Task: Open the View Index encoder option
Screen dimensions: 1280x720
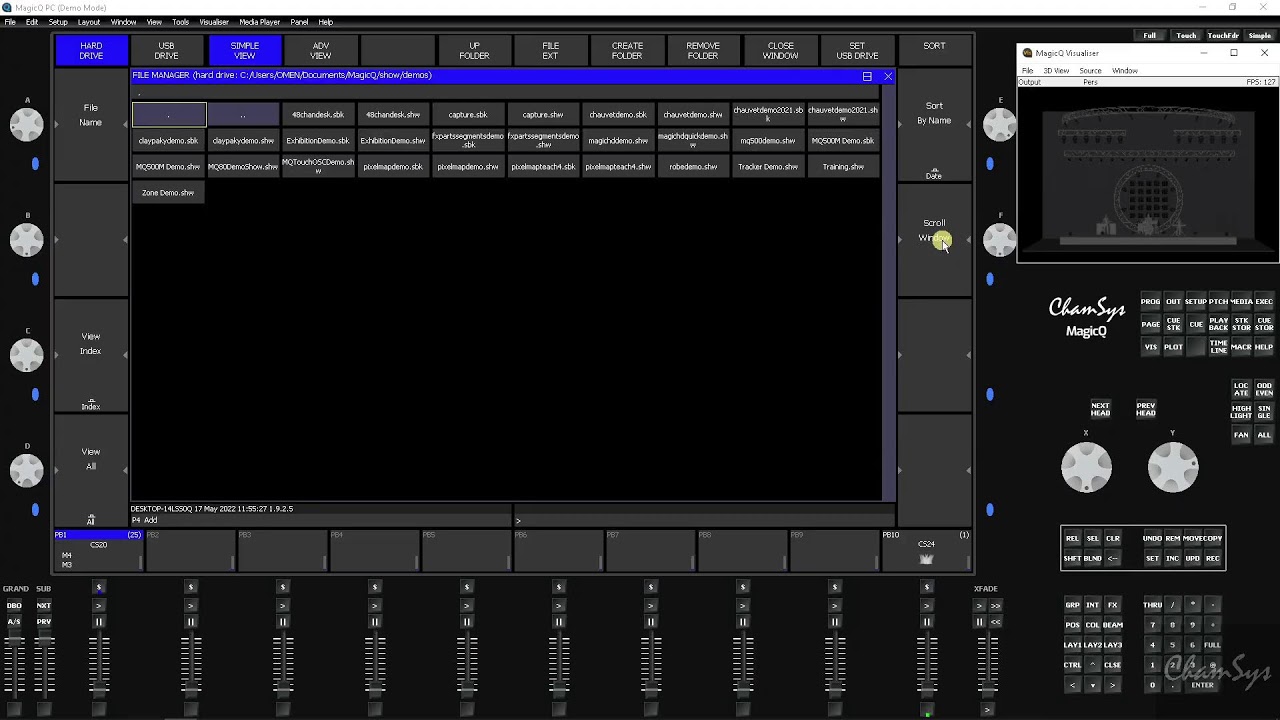Action: [x=91, y=355]
